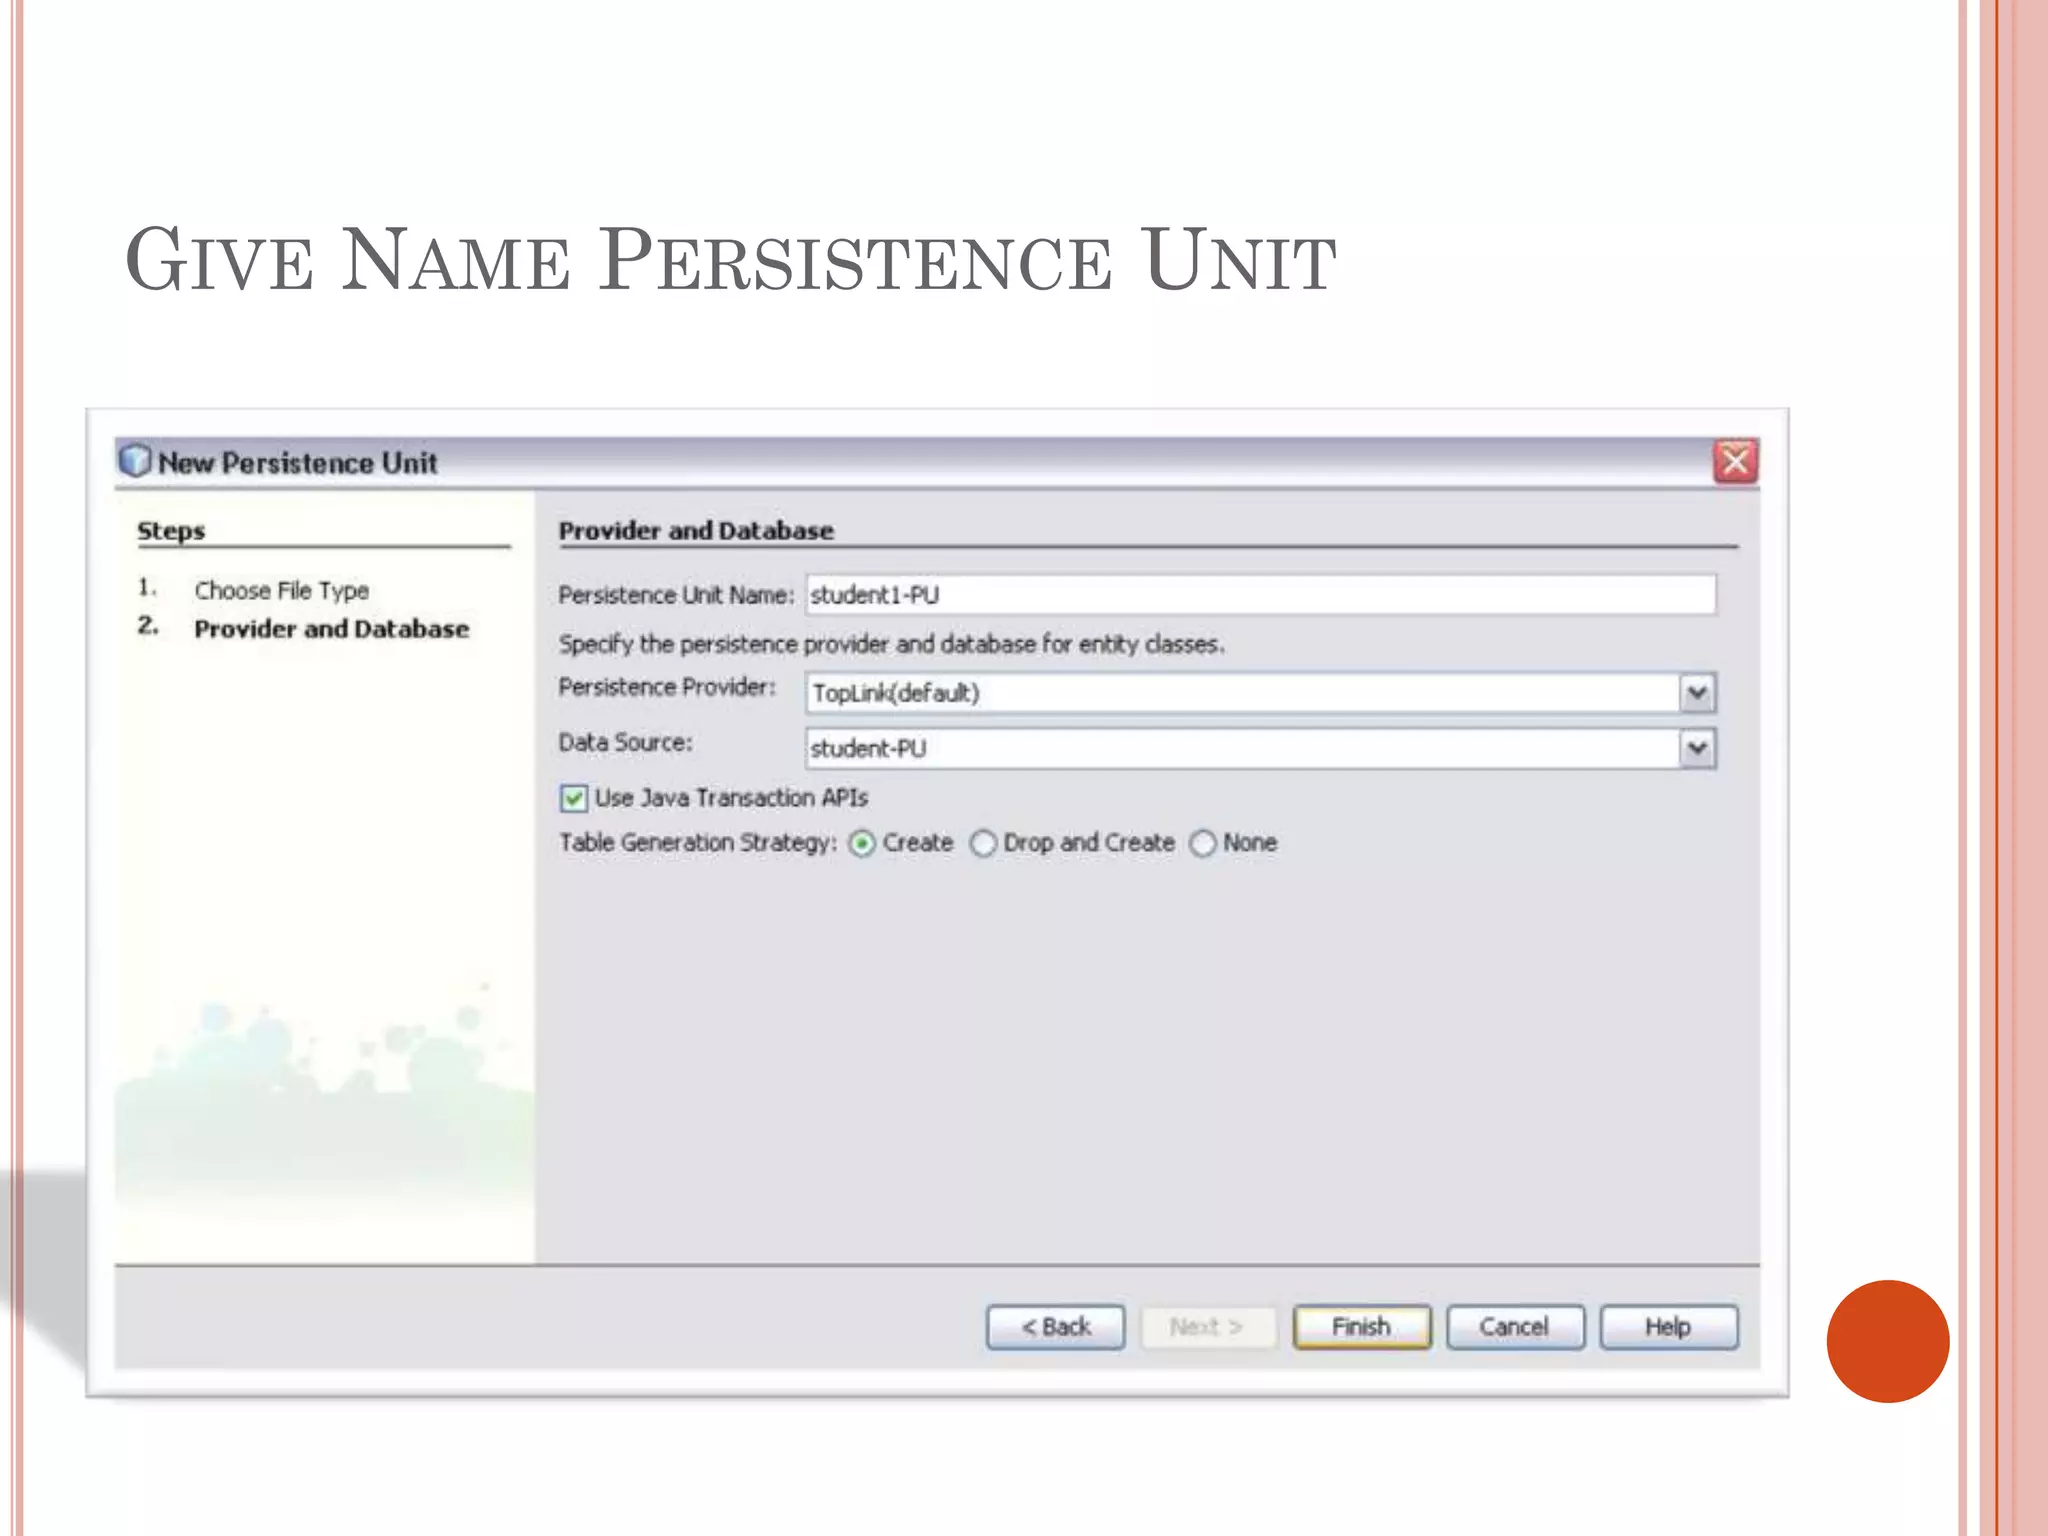Open the Persistence Provider dropdown arrow
This screenshot has height=1536, width=2048.
(x=1697, y=693)
